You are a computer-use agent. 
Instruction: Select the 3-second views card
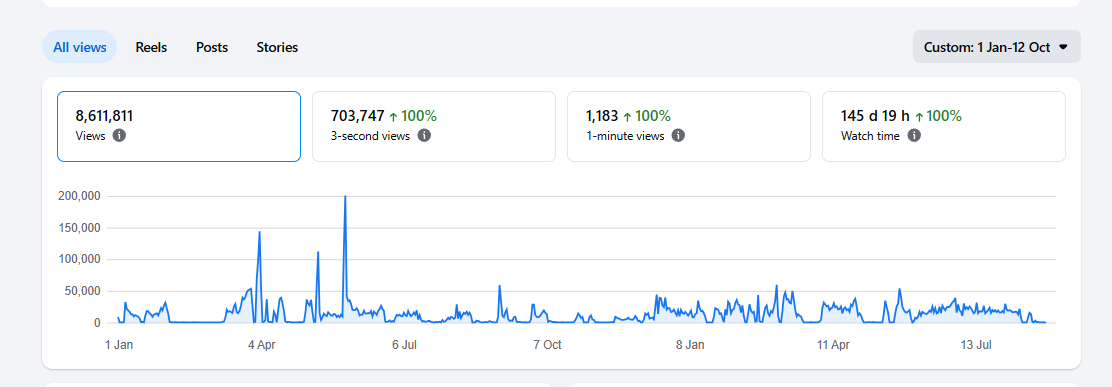434,126
